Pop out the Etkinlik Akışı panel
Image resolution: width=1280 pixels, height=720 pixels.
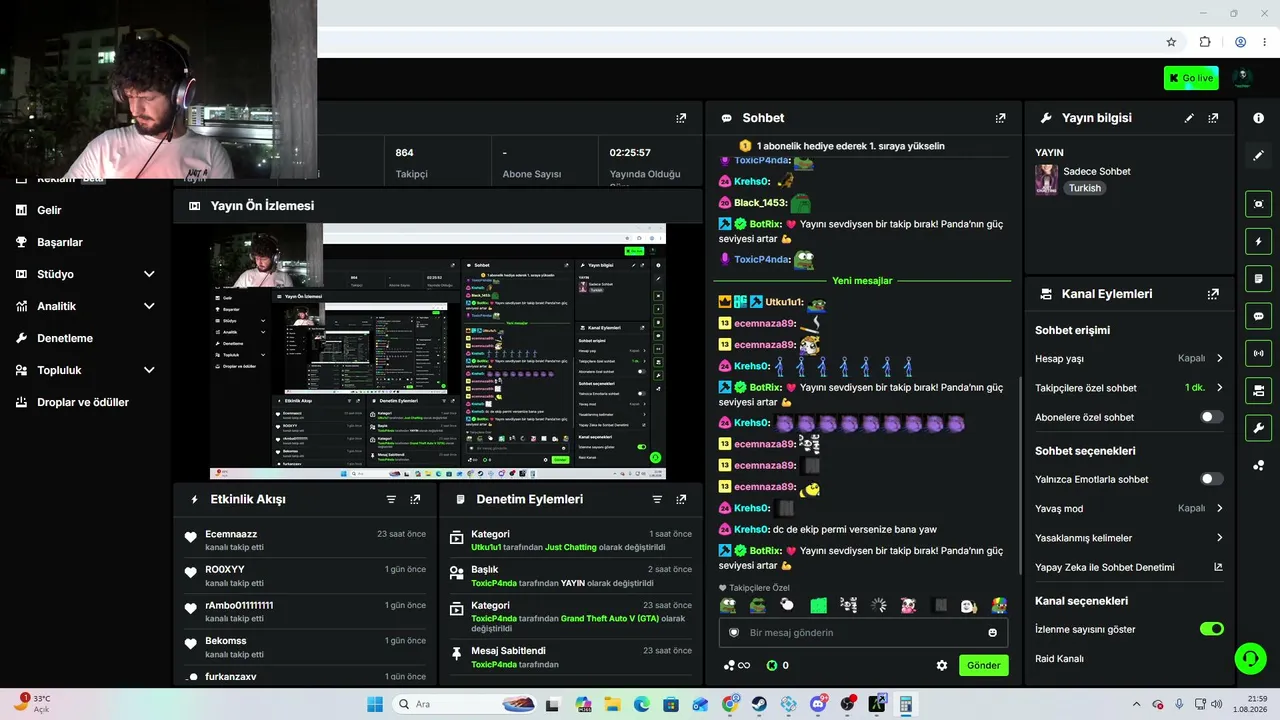(x=415, y=499)
